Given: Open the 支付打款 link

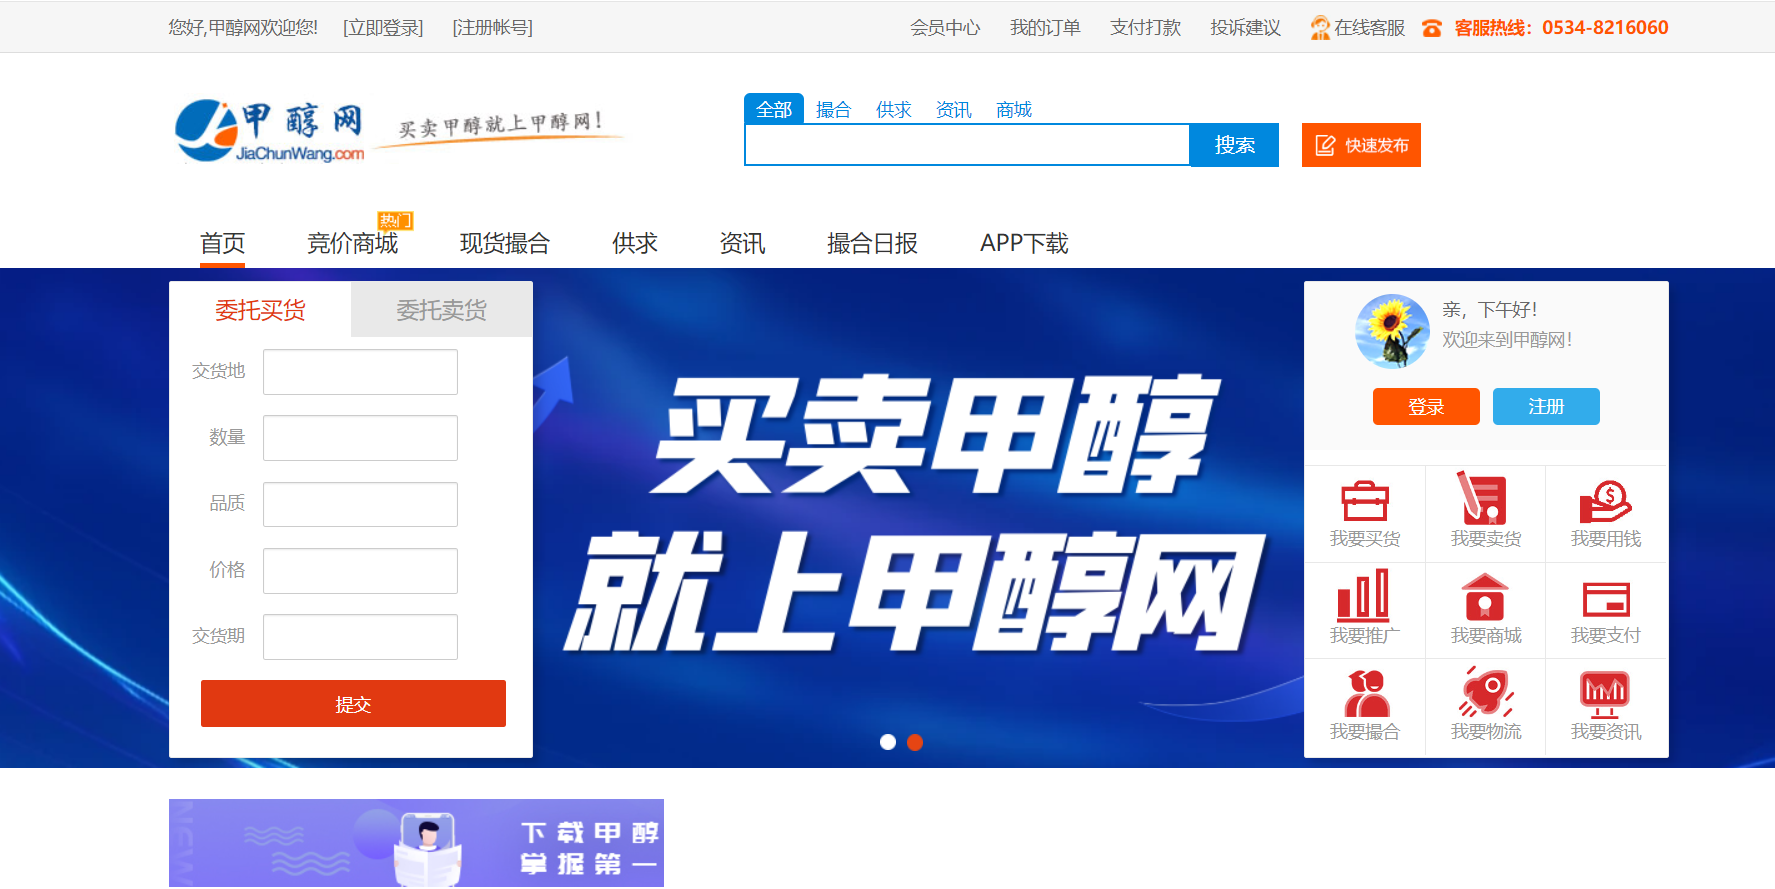Looking at the screenshot, I should (x=1145, y=28).
